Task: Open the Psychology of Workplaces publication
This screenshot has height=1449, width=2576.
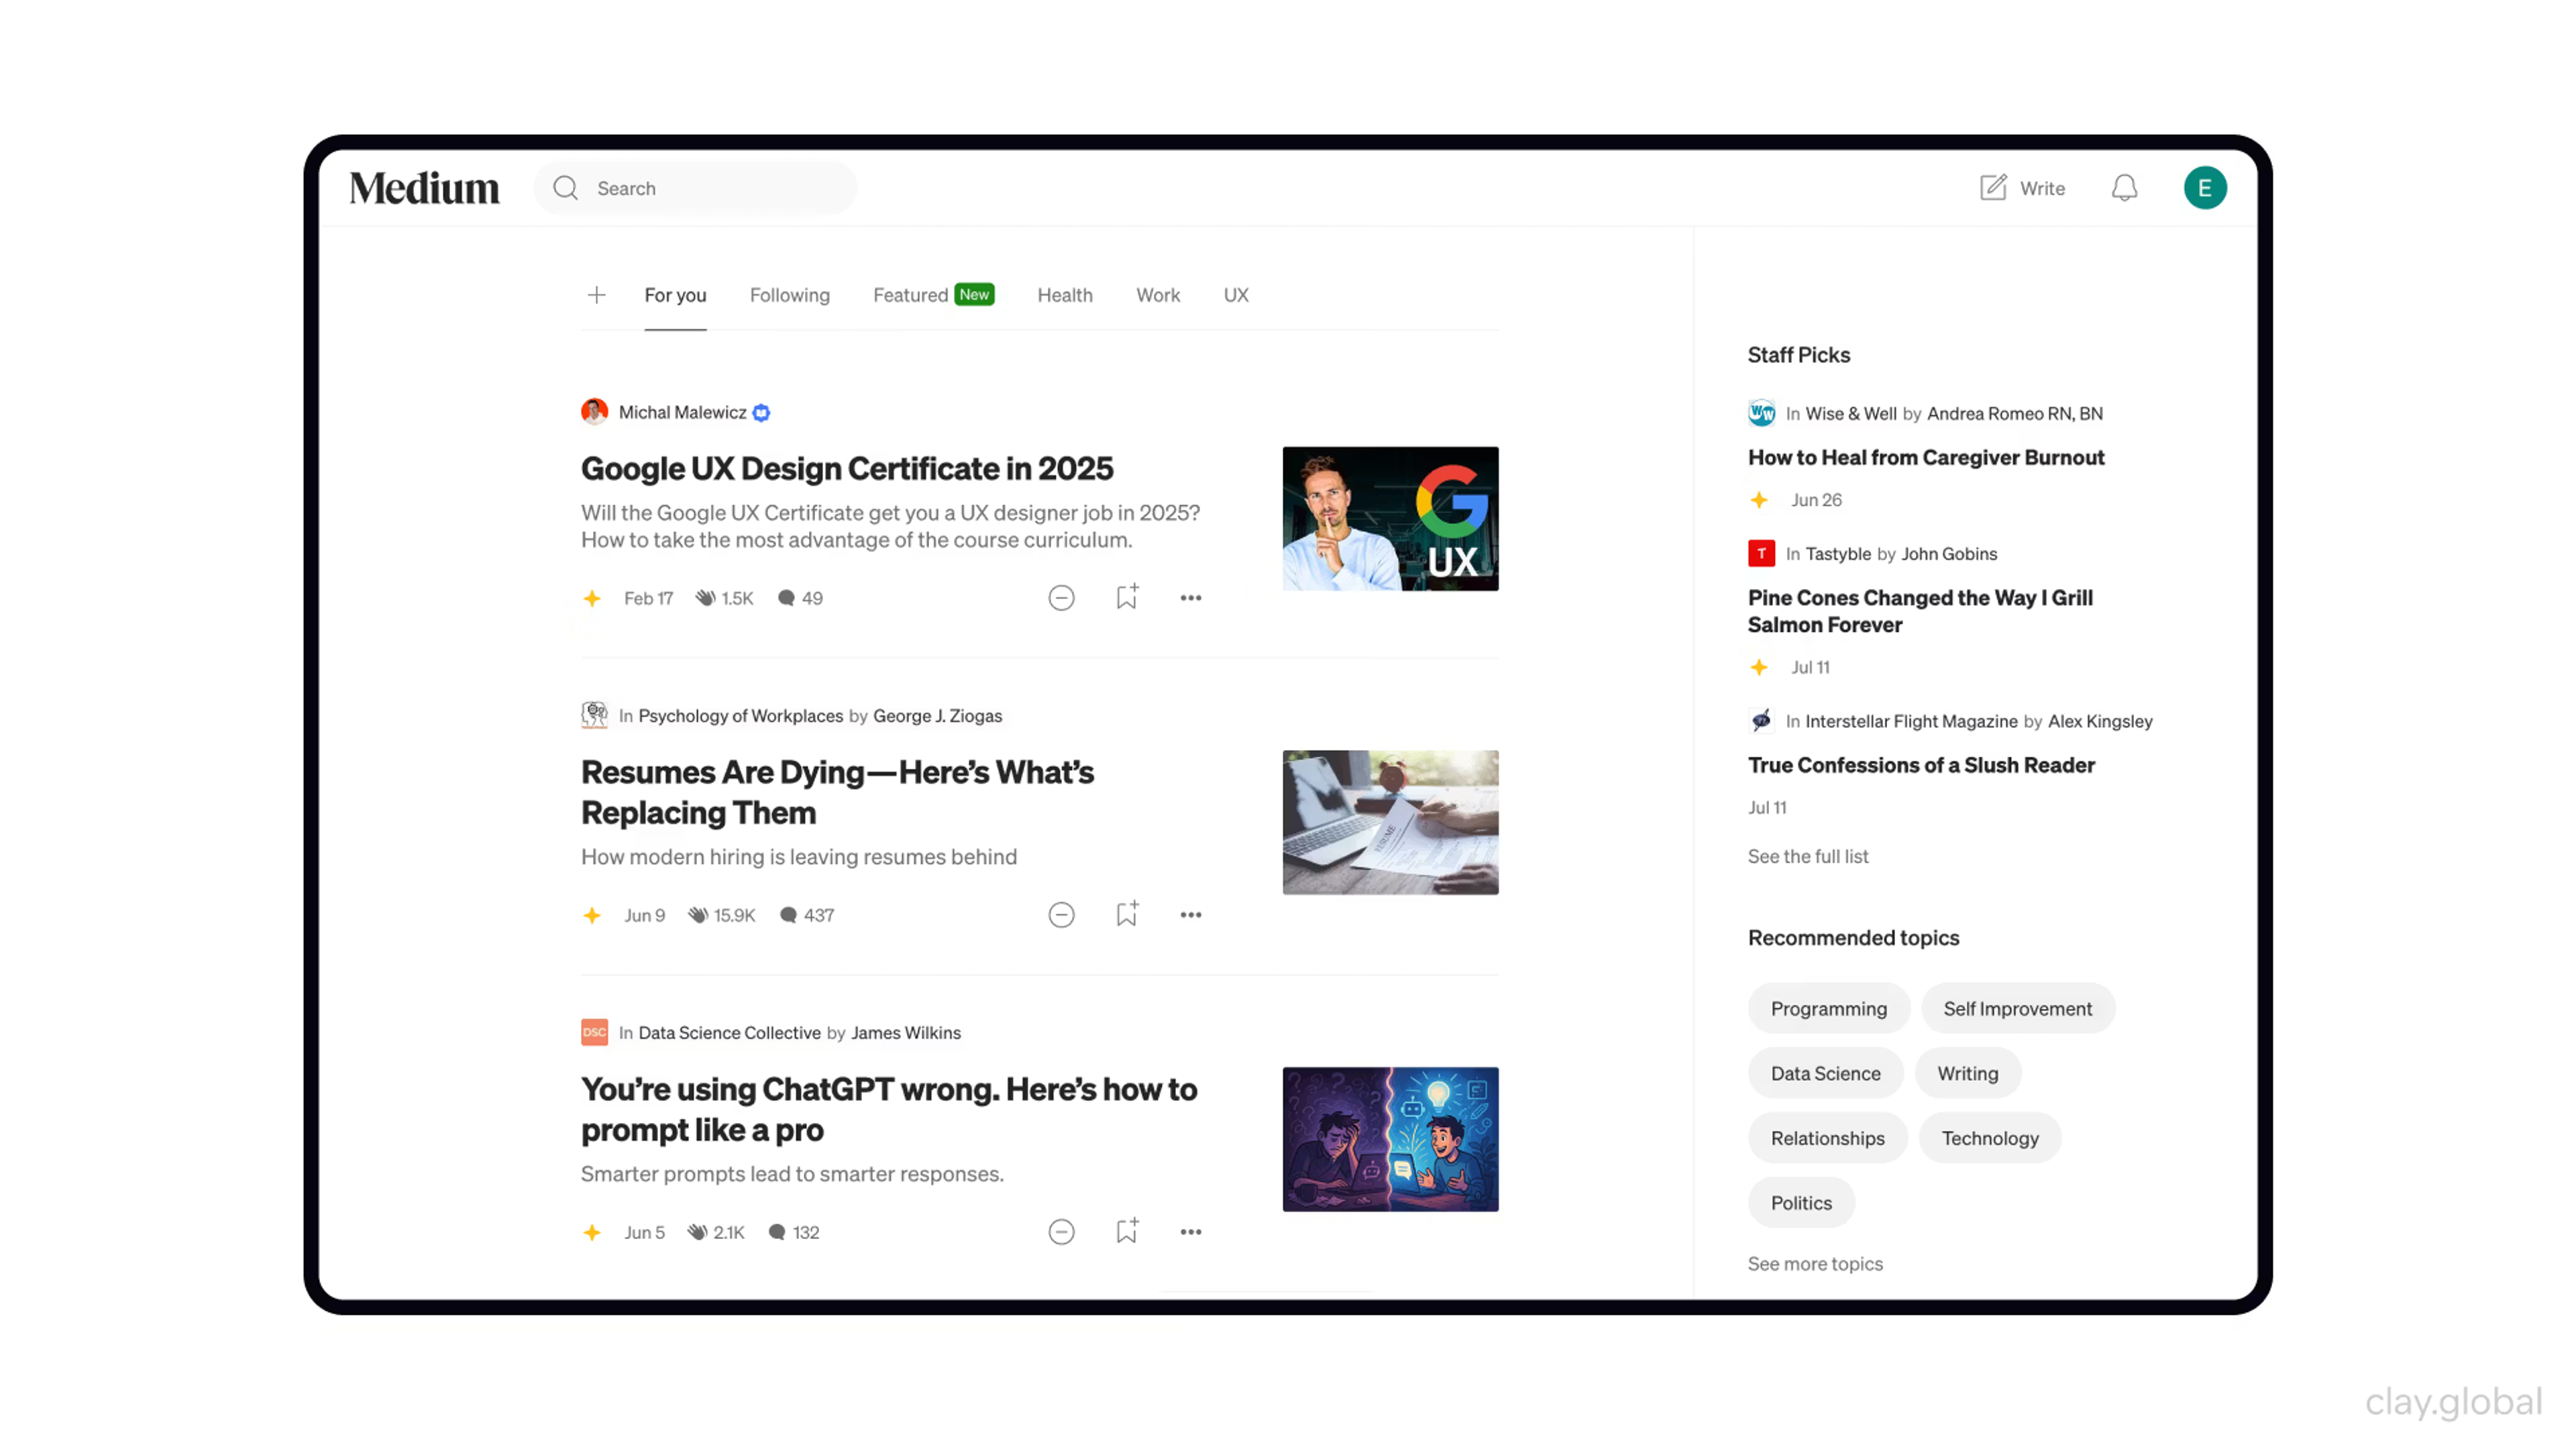Action: tap(740, 716)
